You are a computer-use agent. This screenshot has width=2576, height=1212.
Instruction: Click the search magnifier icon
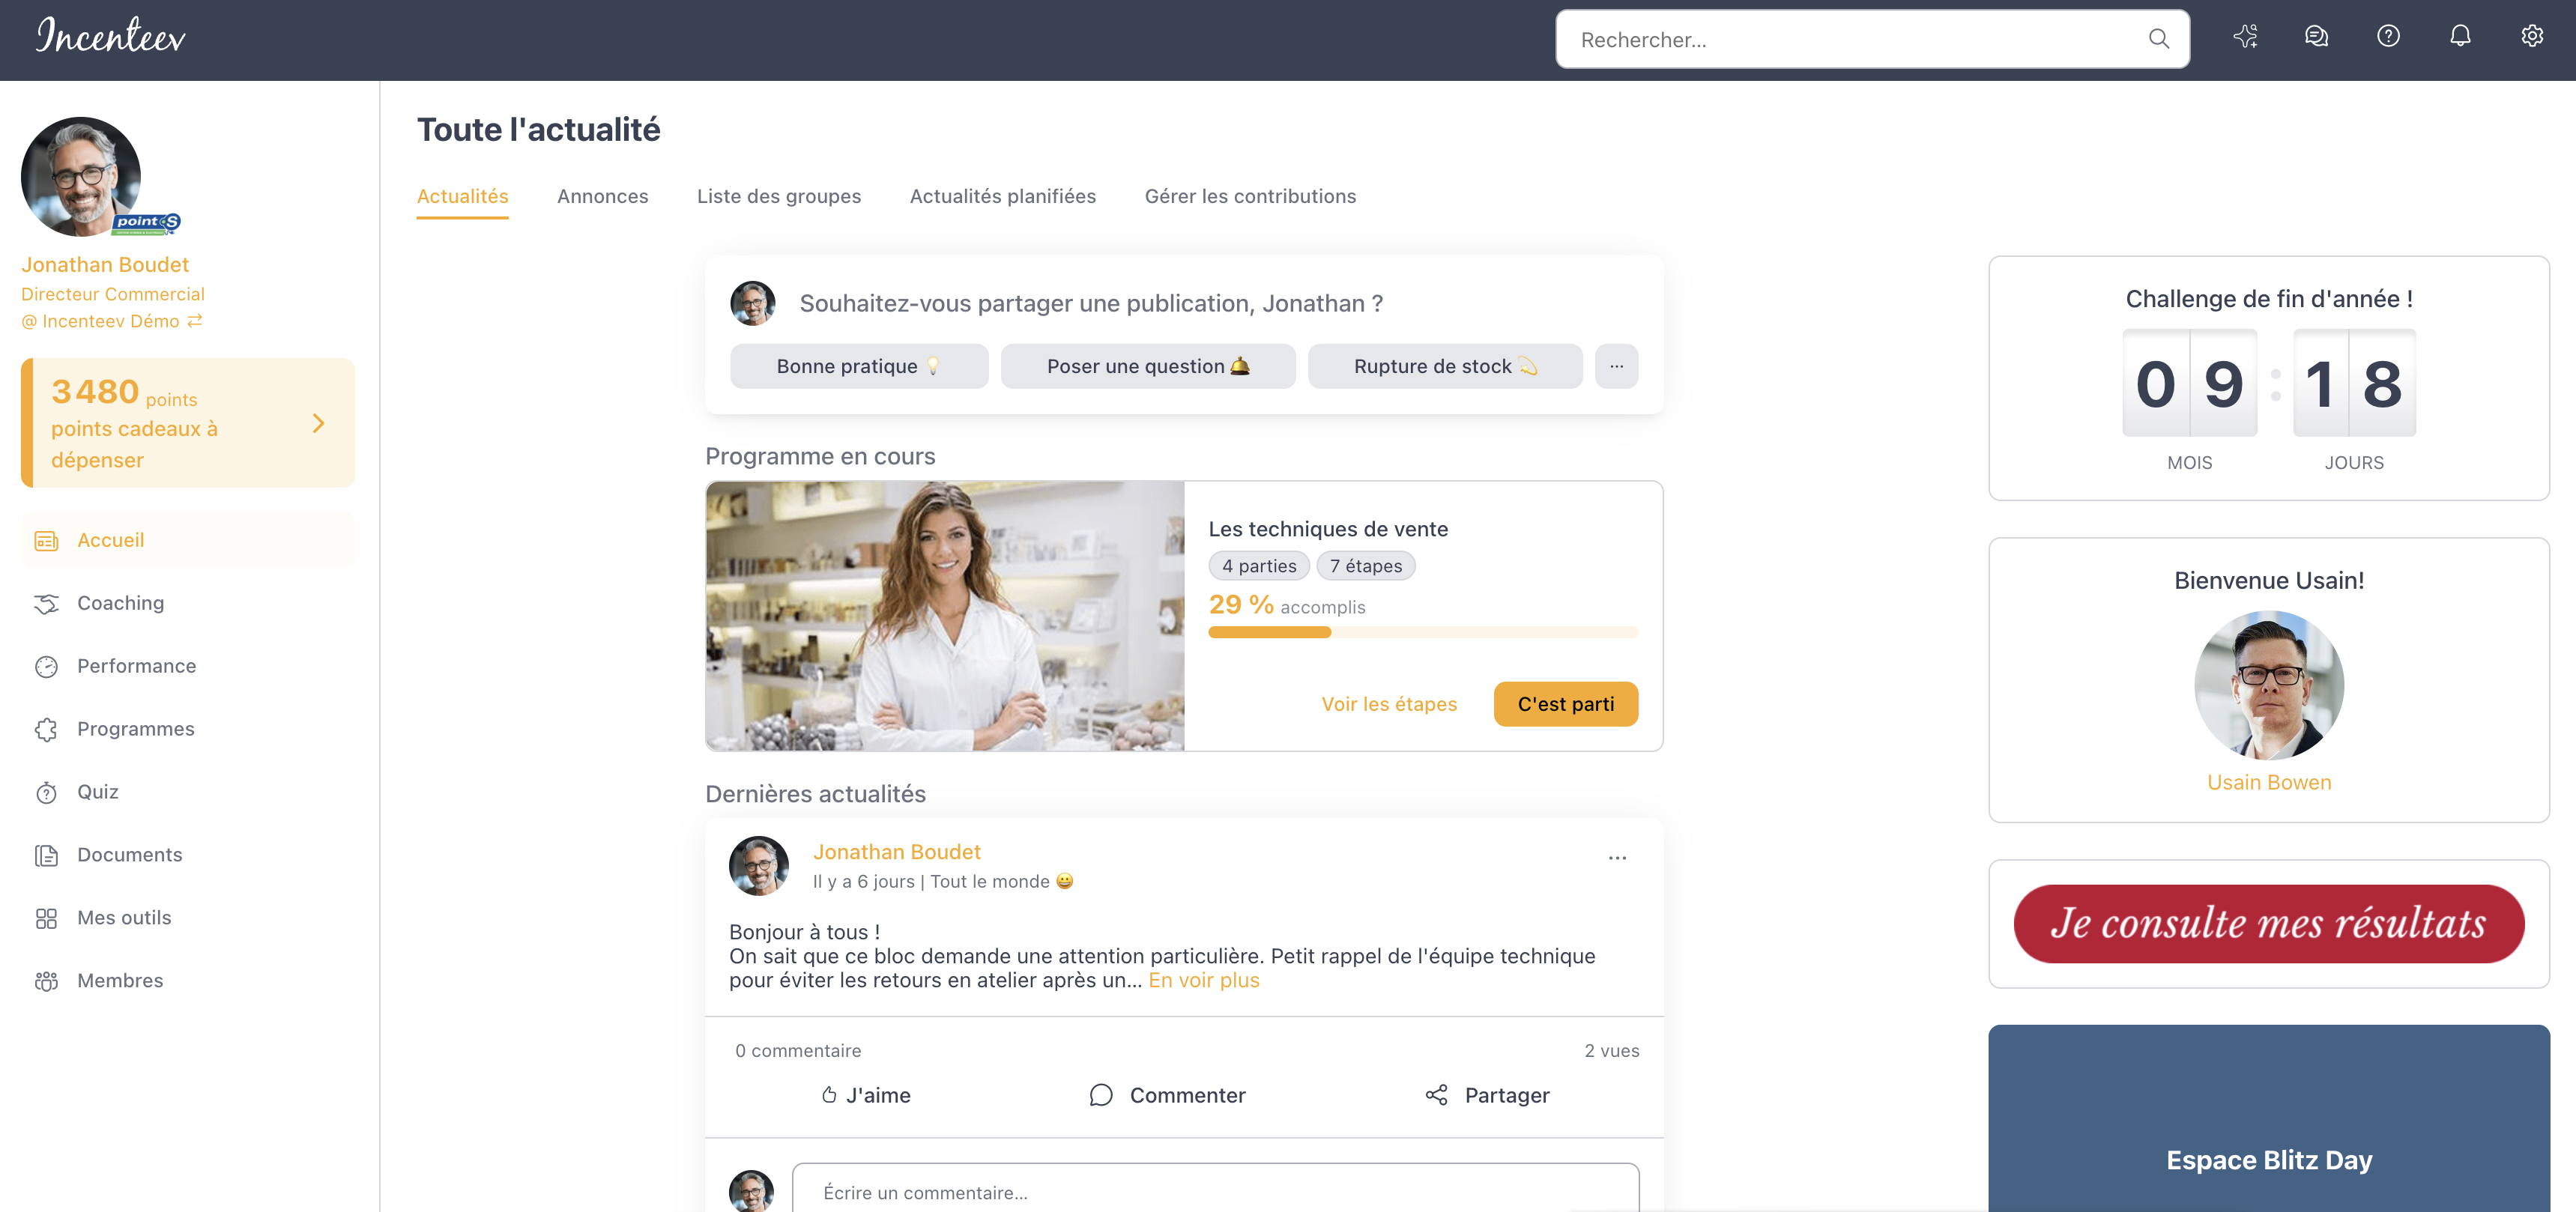tap(2158, 39)
